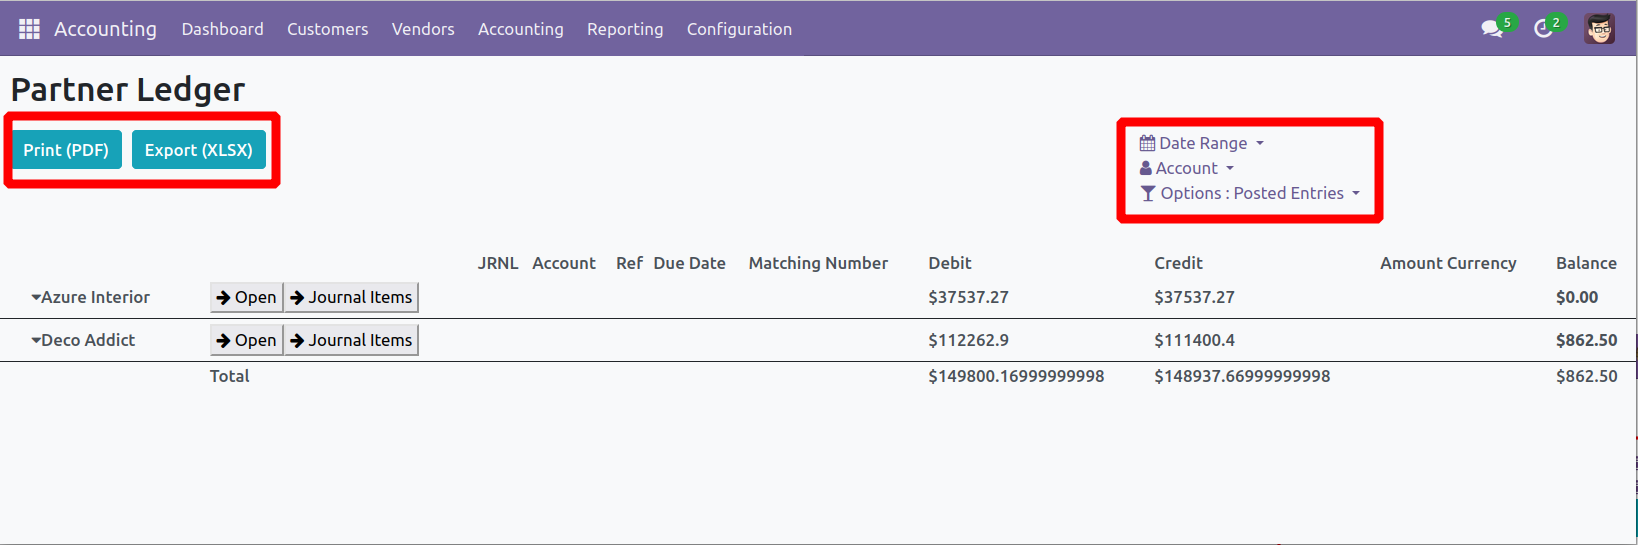1638x545 pixels.
Task: Expand the Options: Posted Entries dropdown
Action: 1356,193
